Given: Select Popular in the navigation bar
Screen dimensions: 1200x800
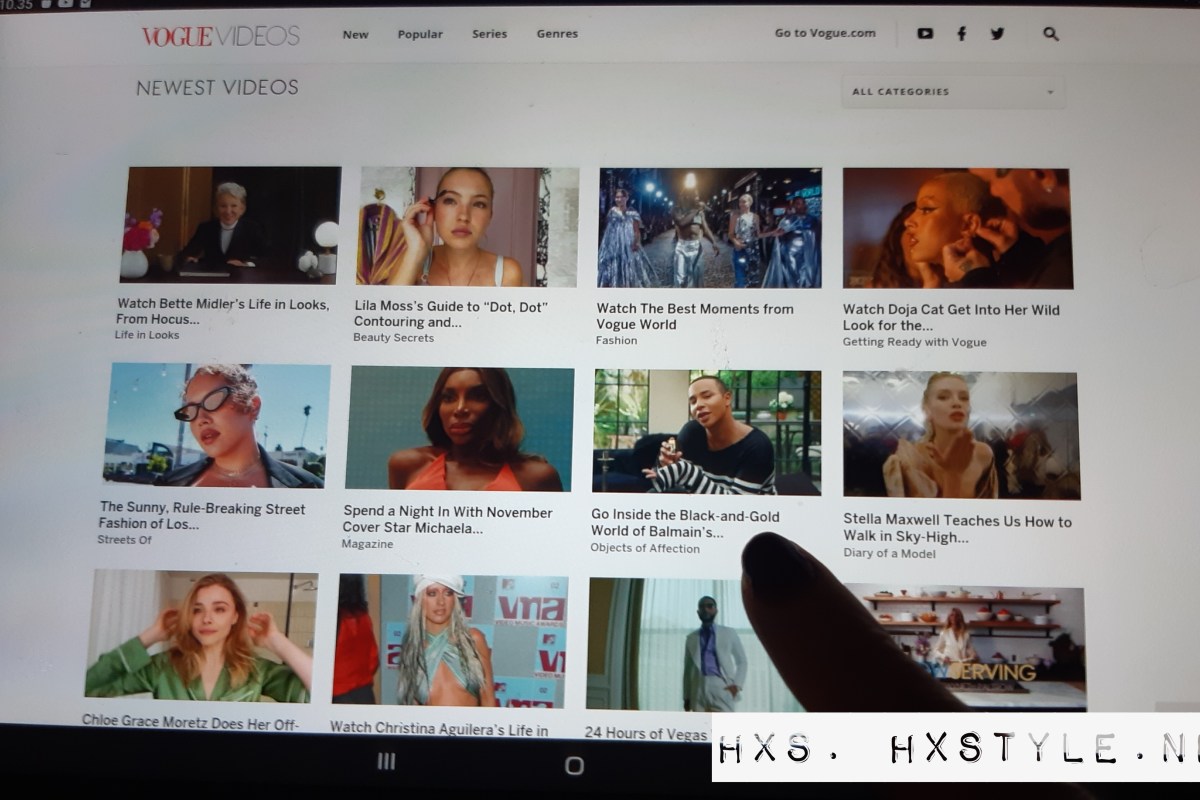Looking at the screenshot, I should point(420,34).
